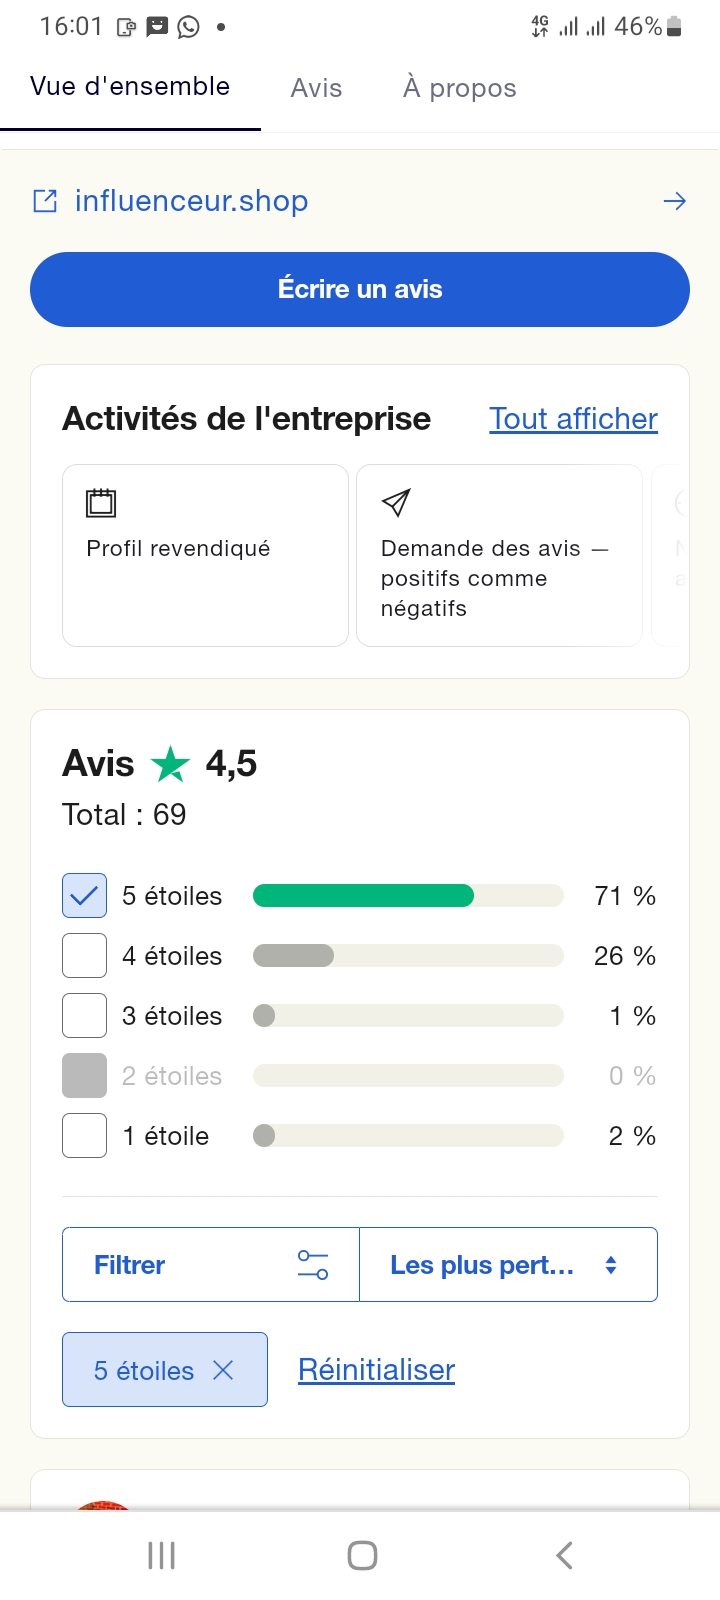Screen dimensions: 720x1600
Task: Switch to the Avis tab
Action: coord(316,88)
